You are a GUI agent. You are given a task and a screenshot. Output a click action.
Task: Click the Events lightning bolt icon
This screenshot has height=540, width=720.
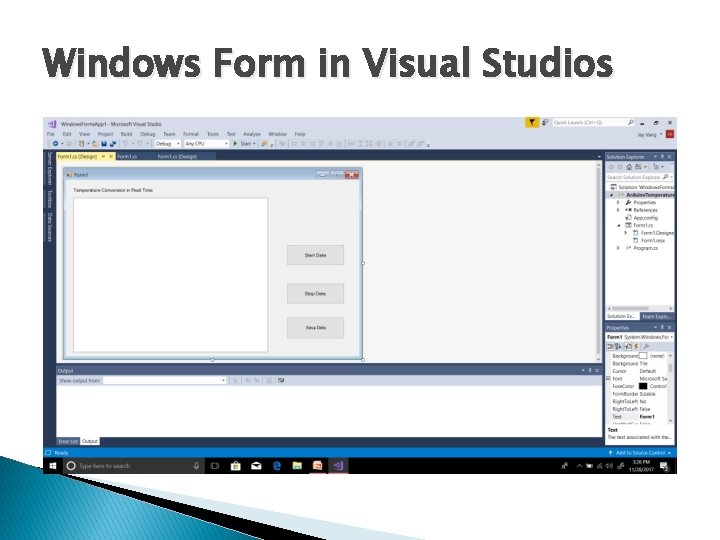click(636, 347)
